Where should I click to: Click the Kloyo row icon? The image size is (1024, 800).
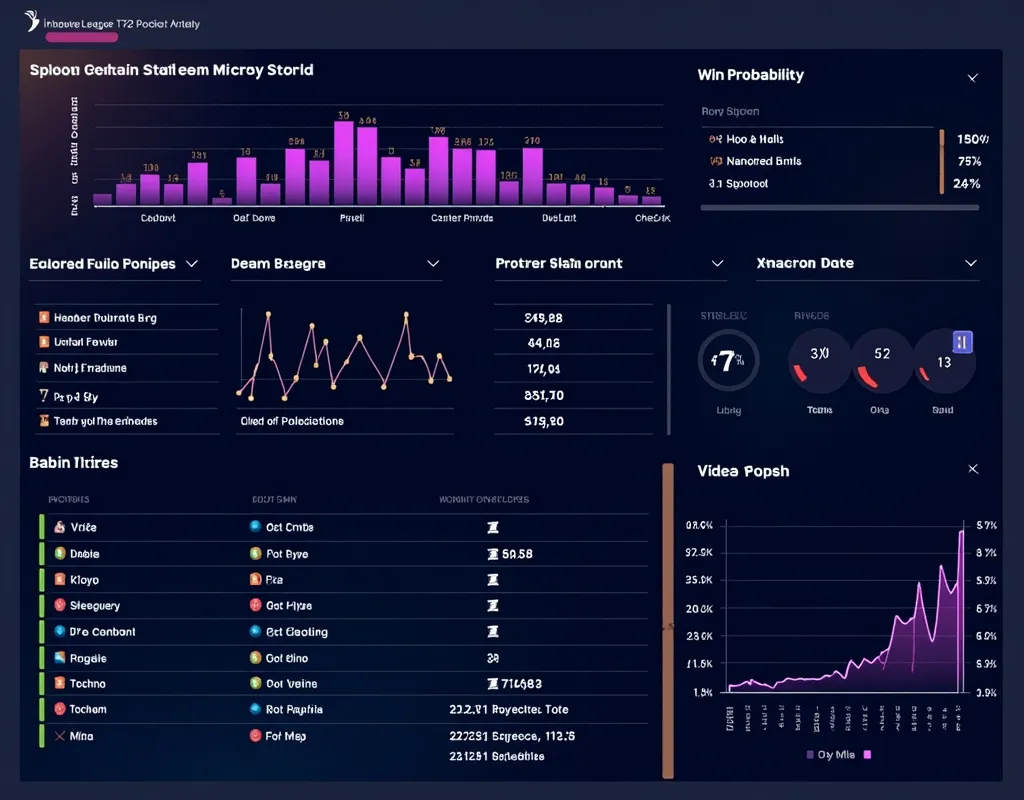pos(59,579)
